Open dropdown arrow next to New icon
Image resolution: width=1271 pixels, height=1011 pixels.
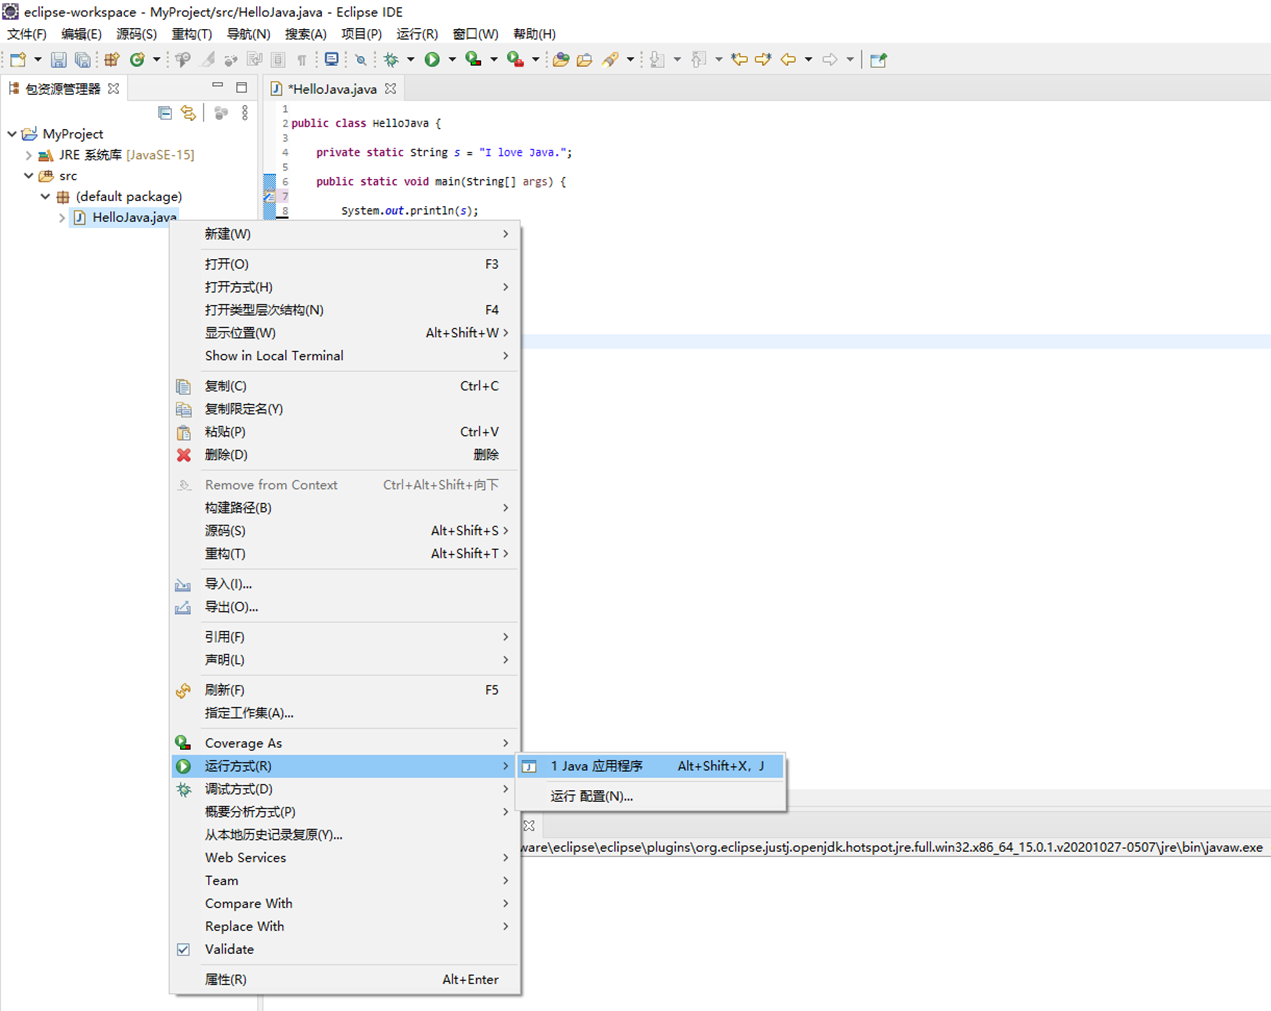click(x=38, y=60)
